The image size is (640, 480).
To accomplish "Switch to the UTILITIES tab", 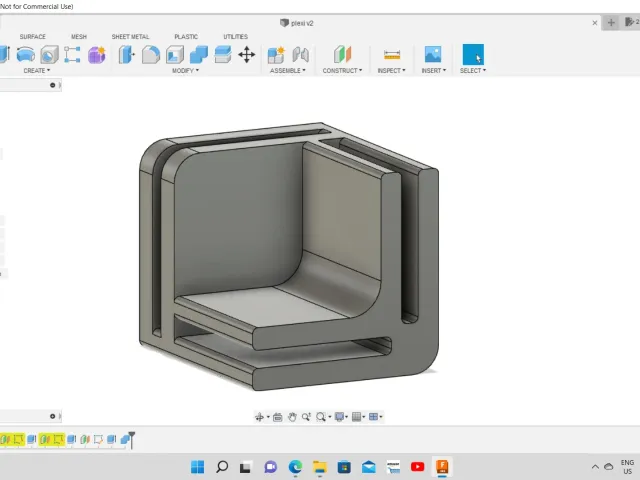I will (236, 37).
